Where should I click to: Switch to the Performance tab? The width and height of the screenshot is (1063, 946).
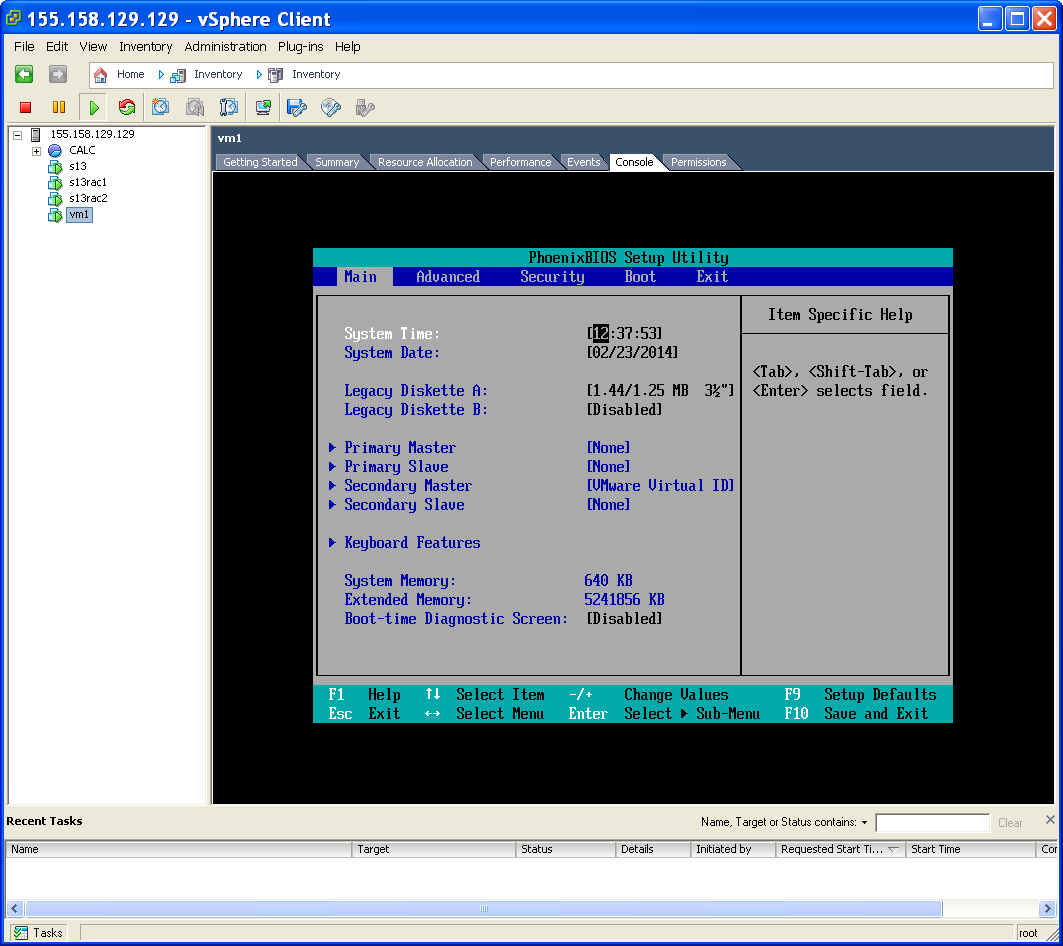[521, 162]
